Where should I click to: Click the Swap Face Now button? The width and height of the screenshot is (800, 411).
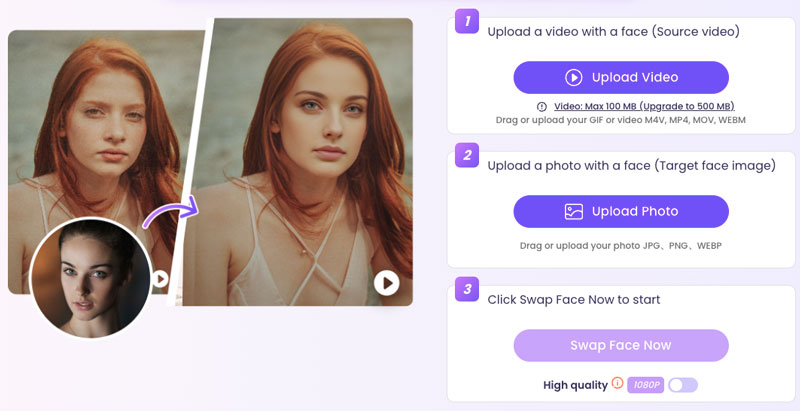pos(621,345)
